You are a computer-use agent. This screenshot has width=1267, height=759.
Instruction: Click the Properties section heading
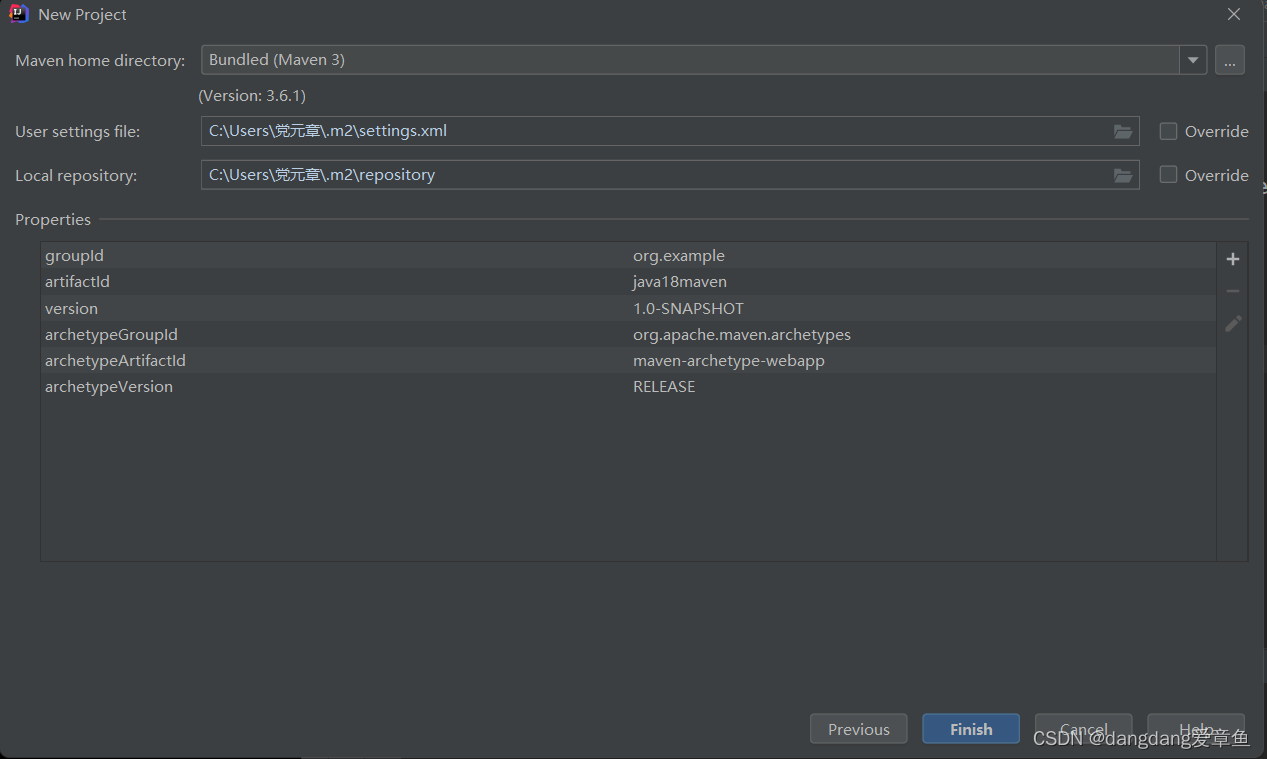(53, 219)
